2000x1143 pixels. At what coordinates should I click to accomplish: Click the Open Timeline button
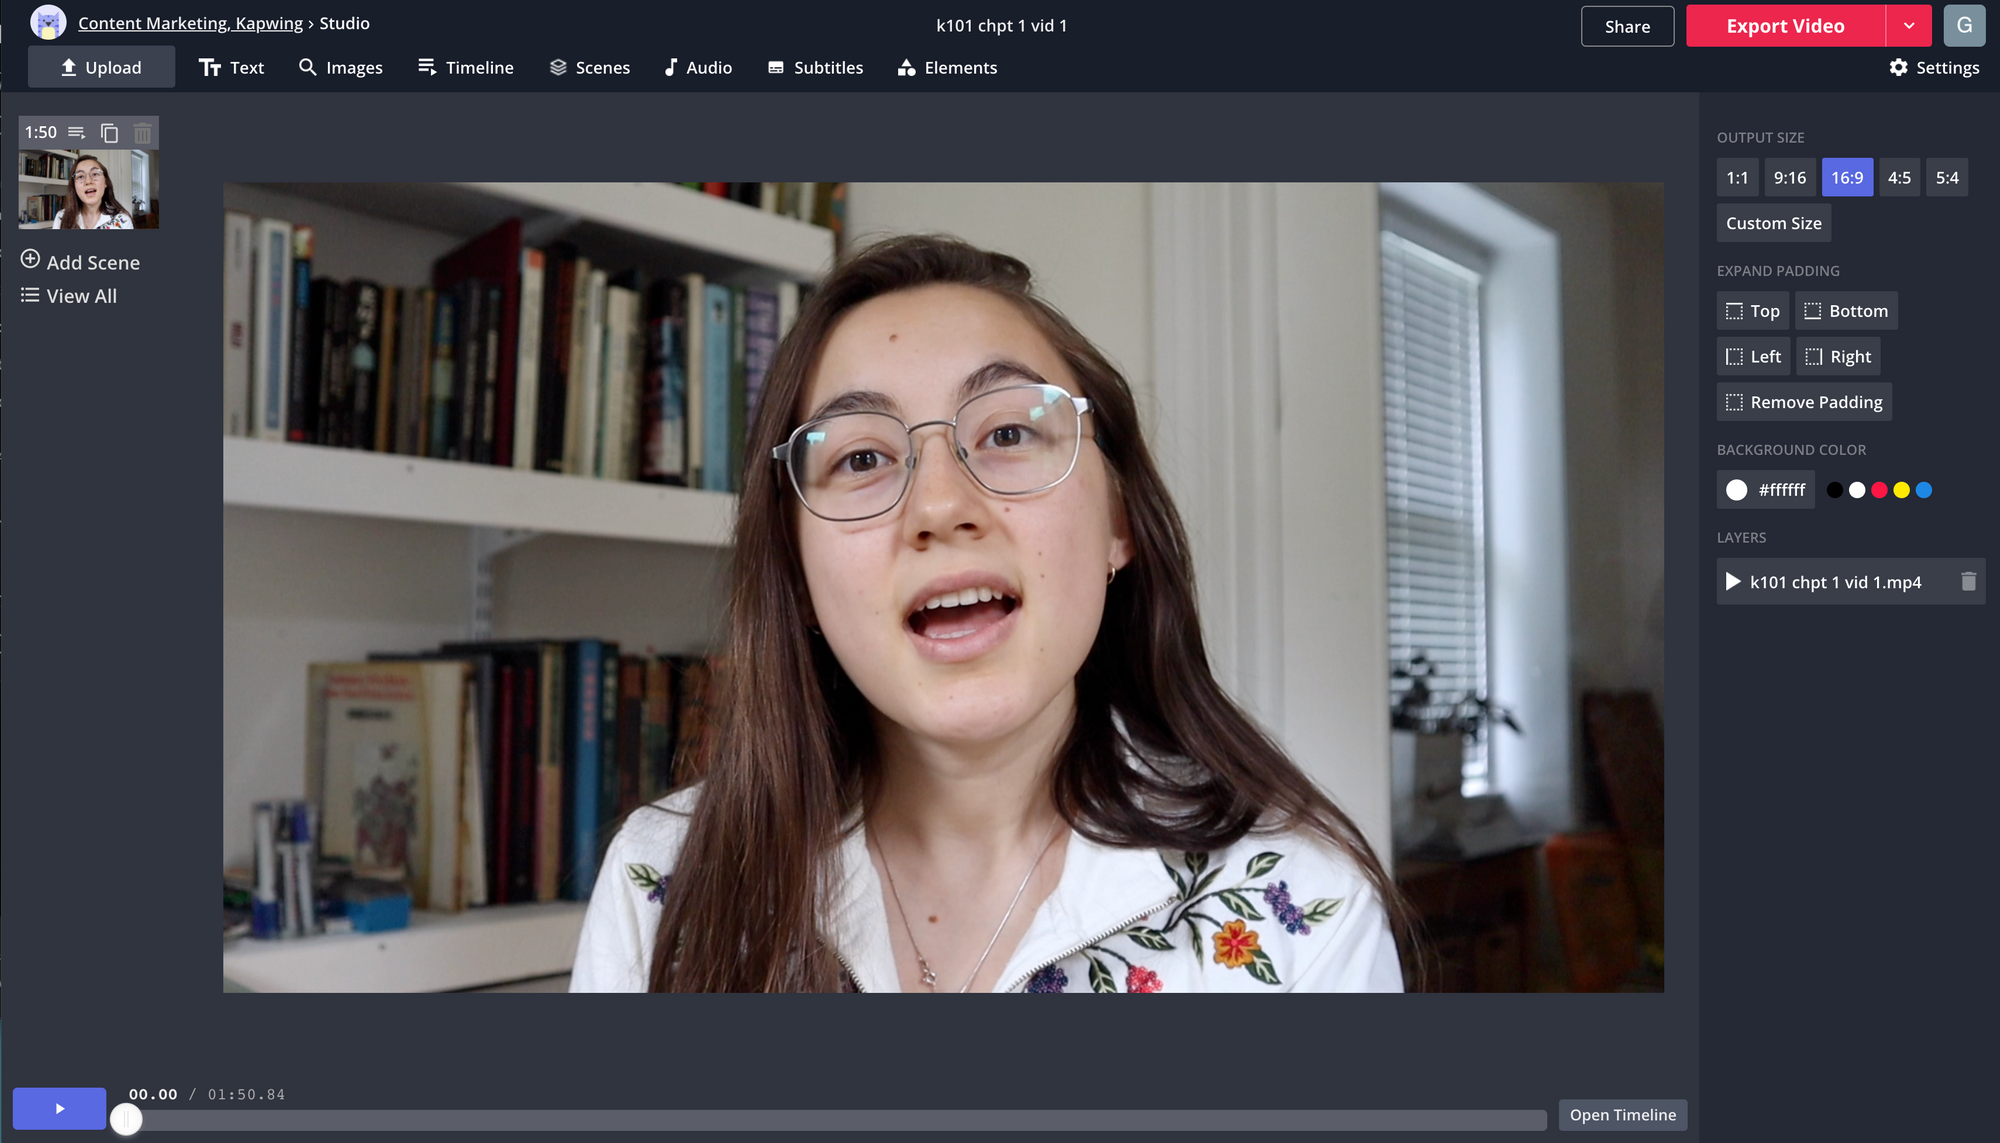pos(1622,1115)
